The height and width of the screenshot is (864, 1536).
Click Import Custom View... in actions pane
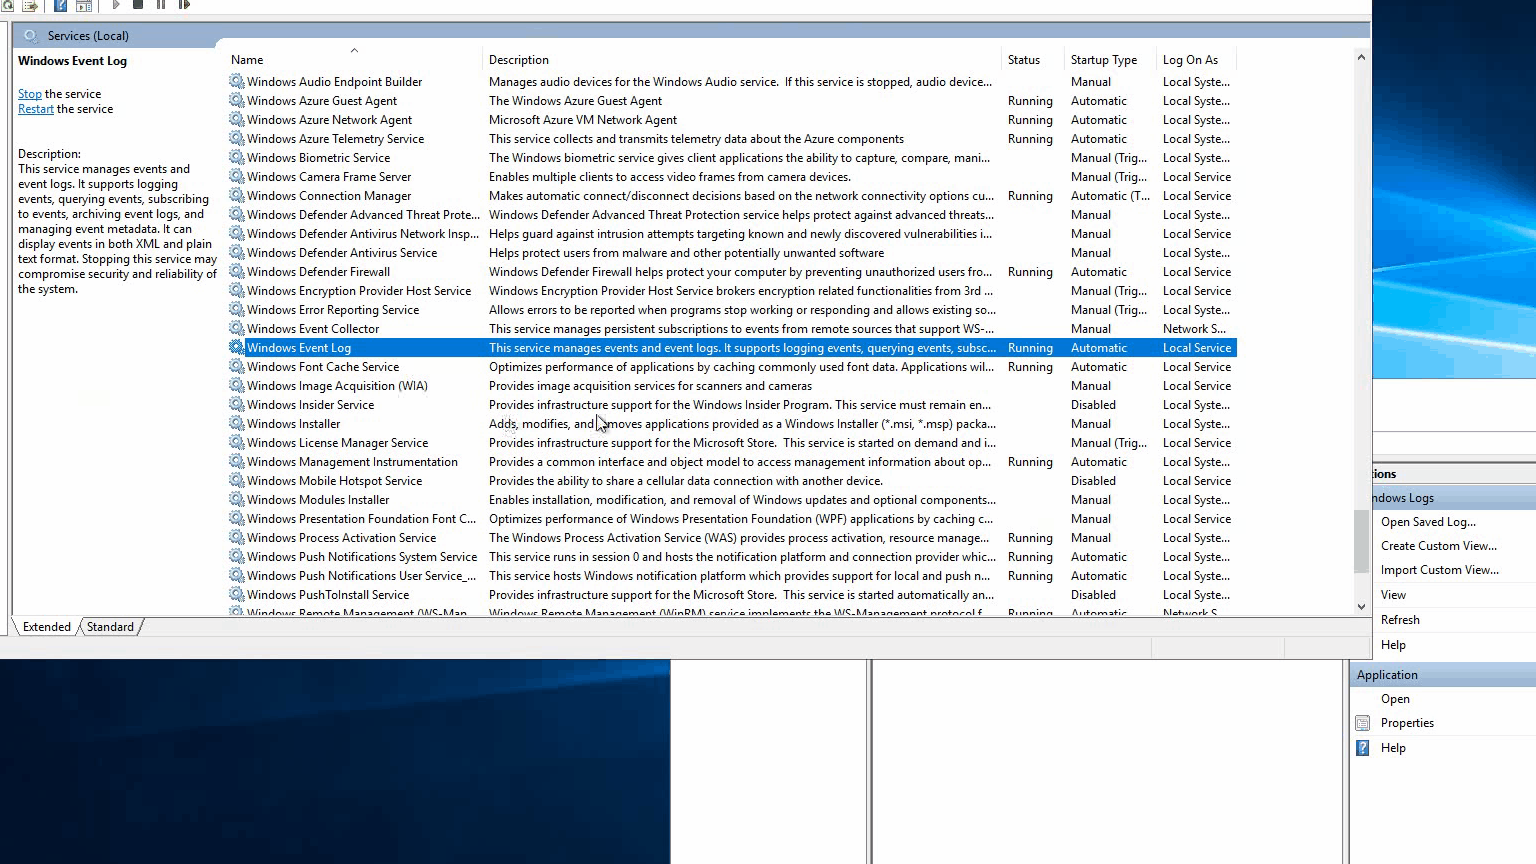pyautogui.click(x=1440, y=570)
